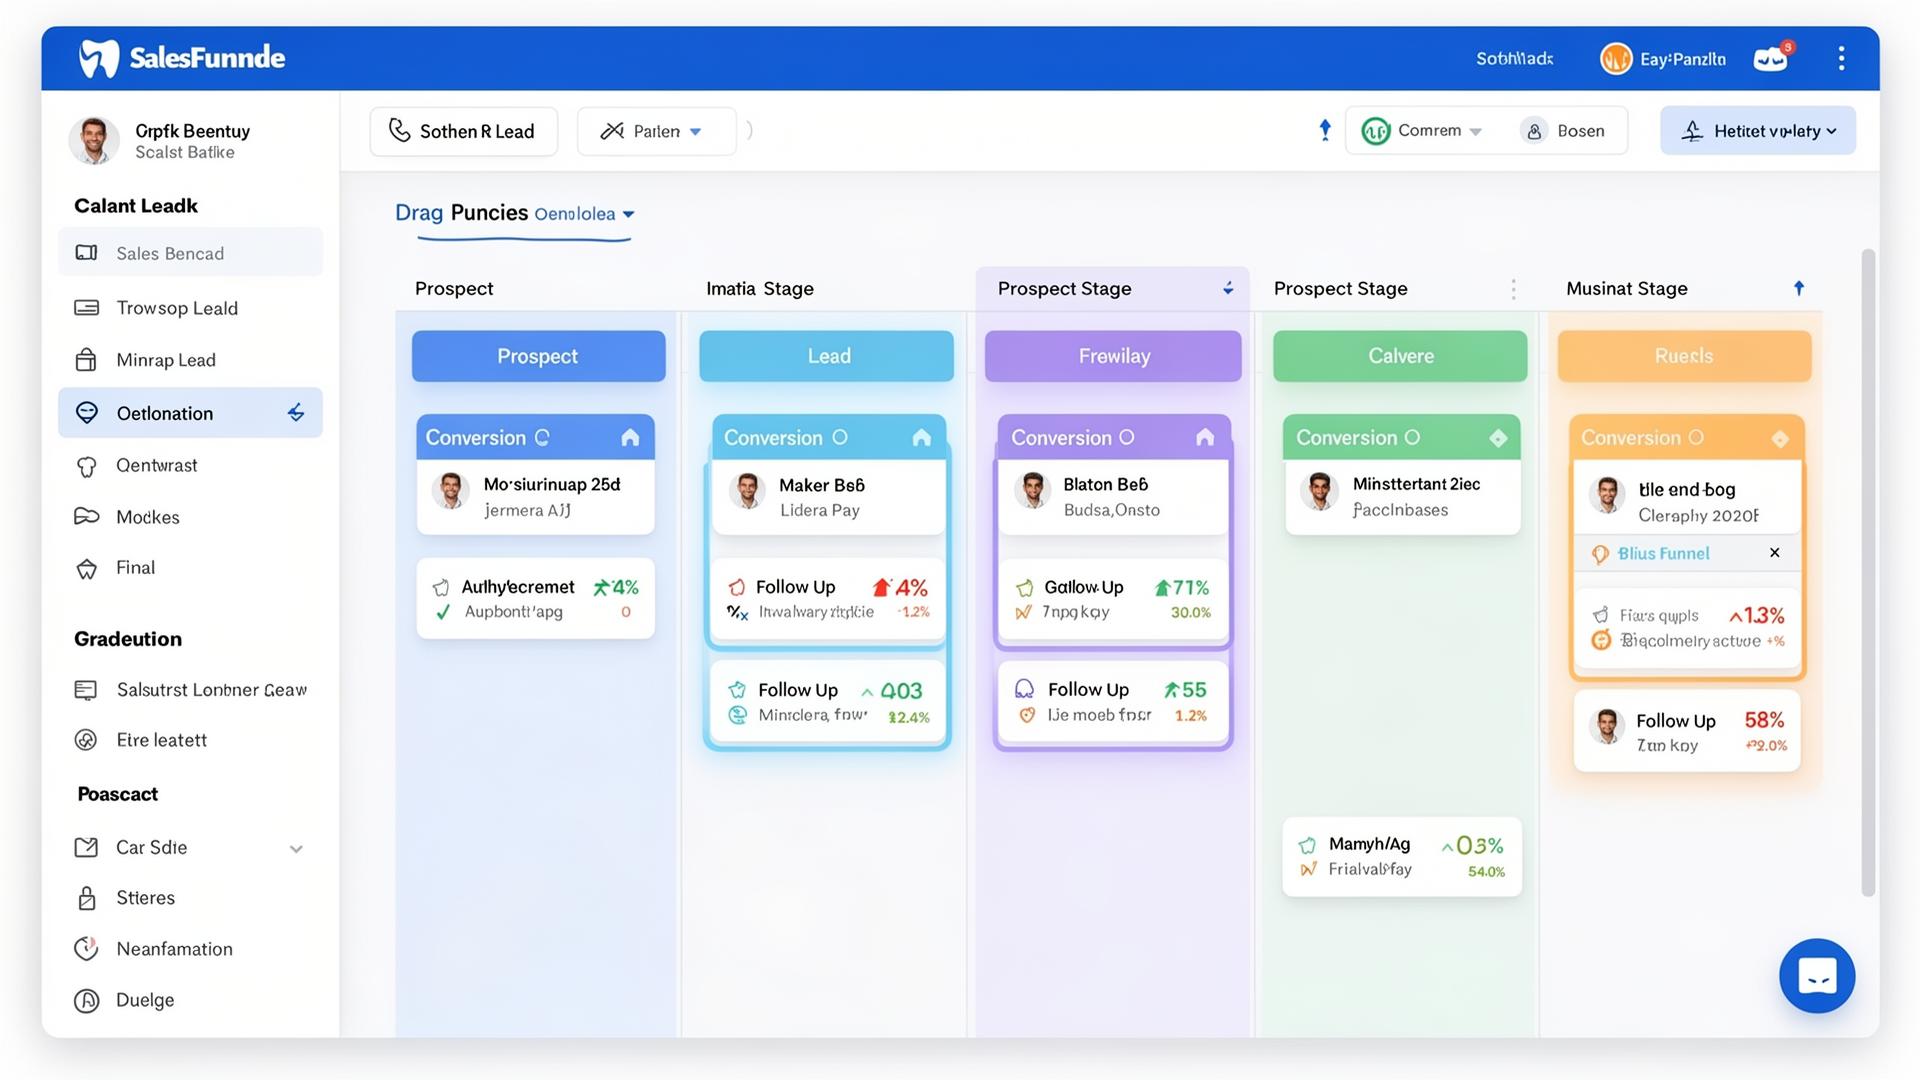
Task: Open the Oenılolea dropdown next to Drag Puncies
Action: [x=584, y=214]
